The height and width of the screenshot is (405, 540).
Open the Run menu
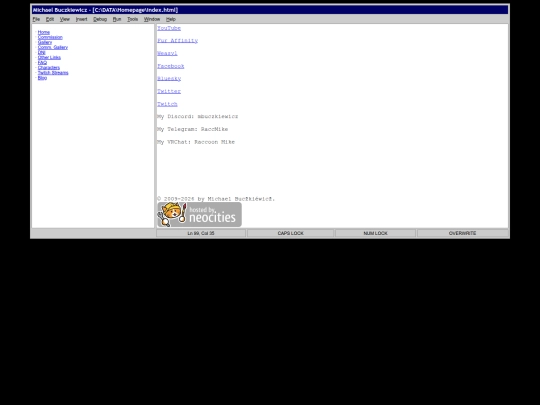tap(117, 19)
